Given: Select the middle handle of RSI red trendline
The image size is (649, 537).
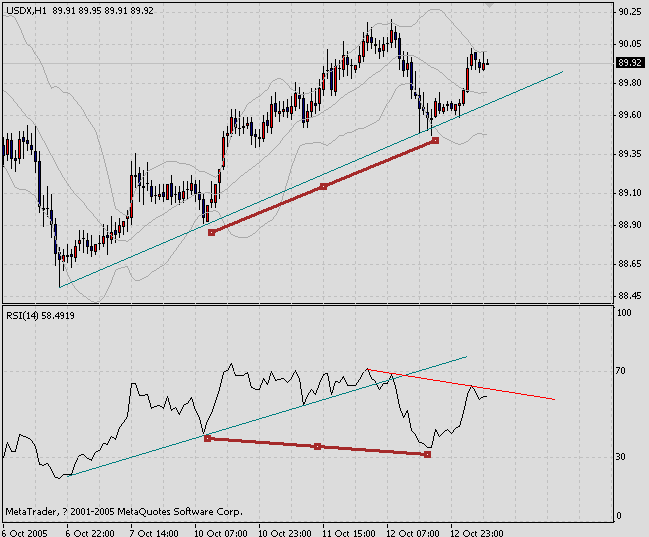Looking at the screenshot, I should click(x=317, y=446).
